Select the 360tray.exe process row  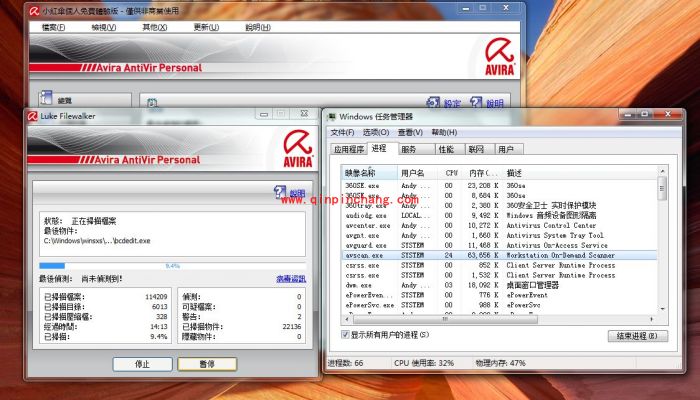click(x=499, y=205)
